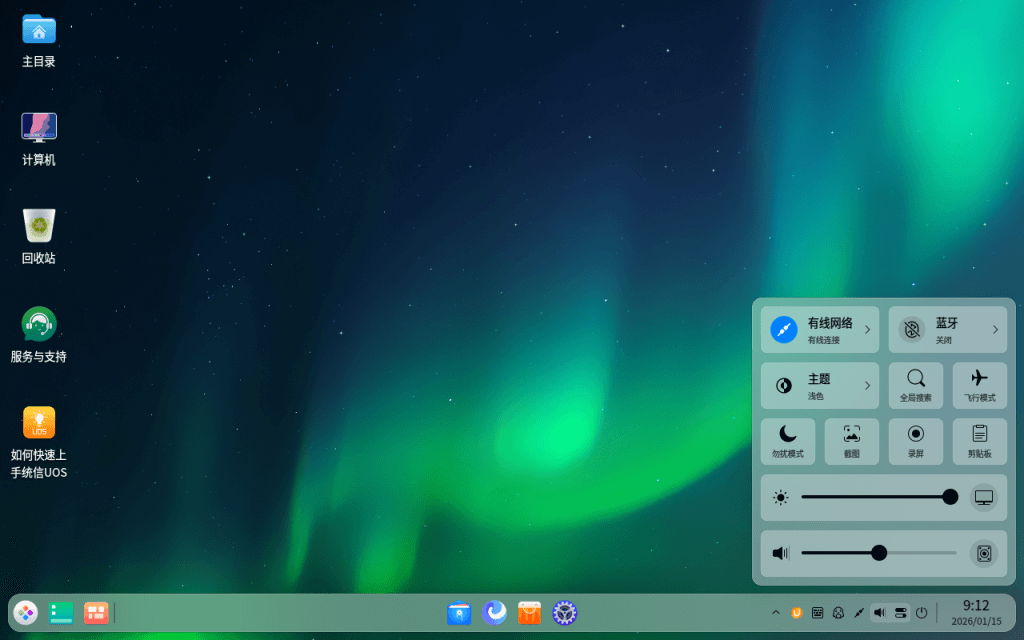This screenshot has height=640, width=1024.
Task: Click the volume speaker tray icon
Action: 880,613
